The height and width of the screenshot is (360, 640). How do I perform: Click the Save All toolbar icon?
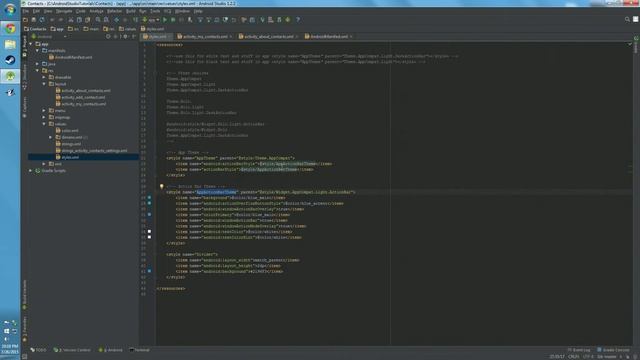pyautogui.click(x=33, y=20)
